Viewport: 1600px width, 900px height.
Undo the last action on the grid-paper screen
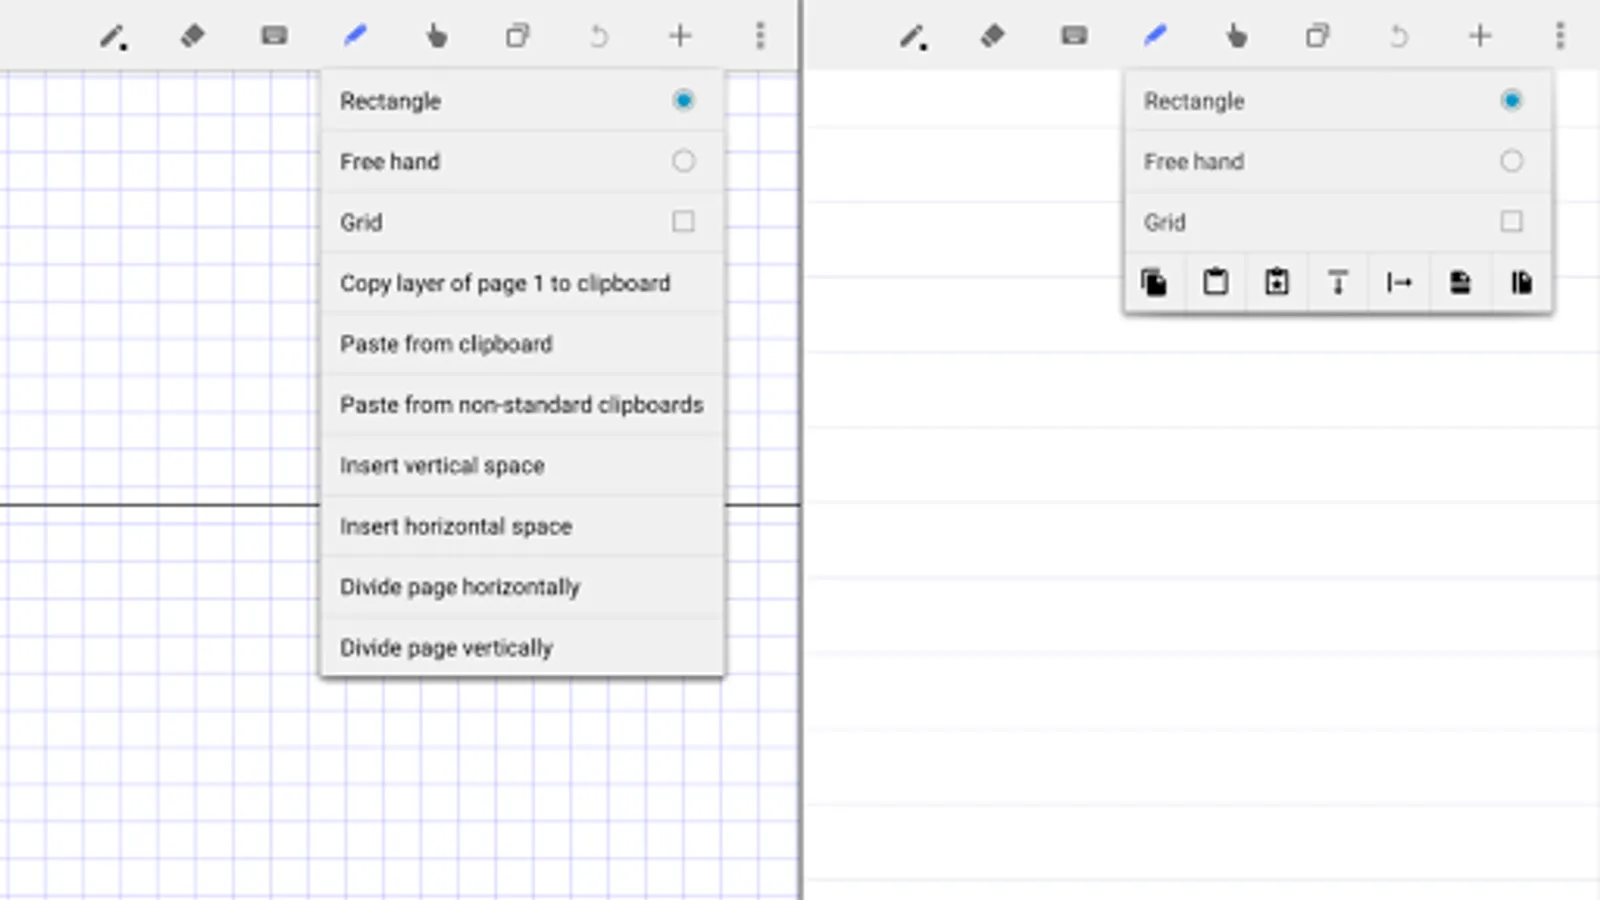[x=598, y=36]
